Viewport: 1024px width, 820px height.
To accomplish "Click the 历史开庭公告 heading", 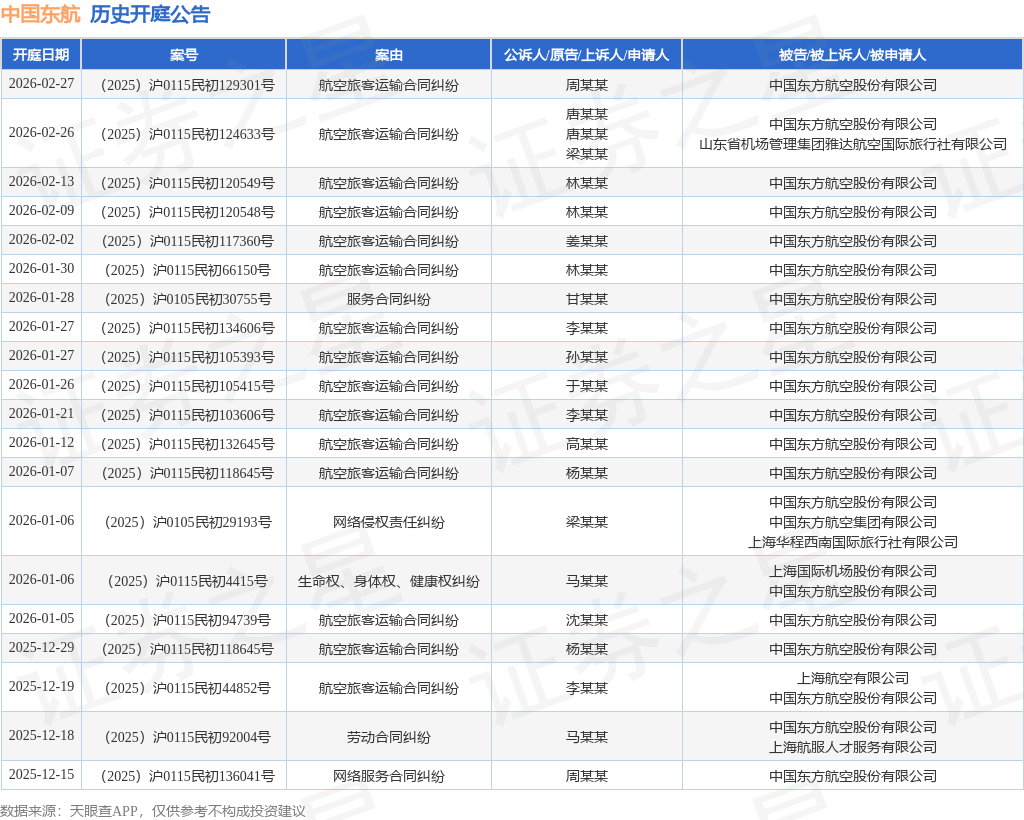I will pyautogui.click(x=150, y=14).
